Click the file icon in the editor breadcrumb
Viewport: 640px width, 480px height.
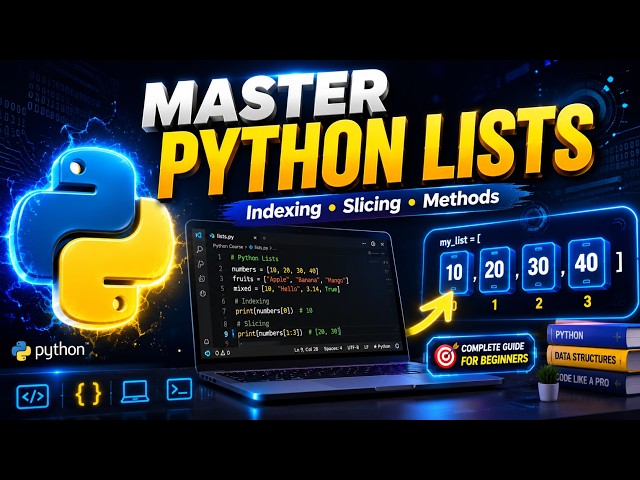(x=251, y=247)
